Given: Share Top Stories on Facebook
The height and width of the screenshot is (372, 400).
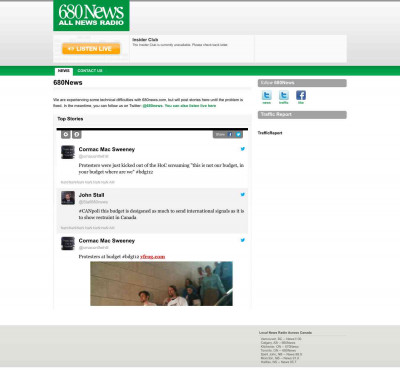Looking at the screenshot, I should tap(230, 134).
